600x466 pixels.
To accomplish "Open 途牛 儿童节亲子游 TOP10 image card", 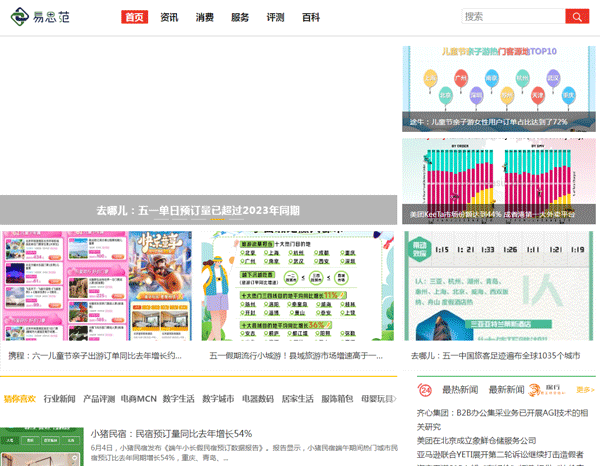I will pos(499,89).
